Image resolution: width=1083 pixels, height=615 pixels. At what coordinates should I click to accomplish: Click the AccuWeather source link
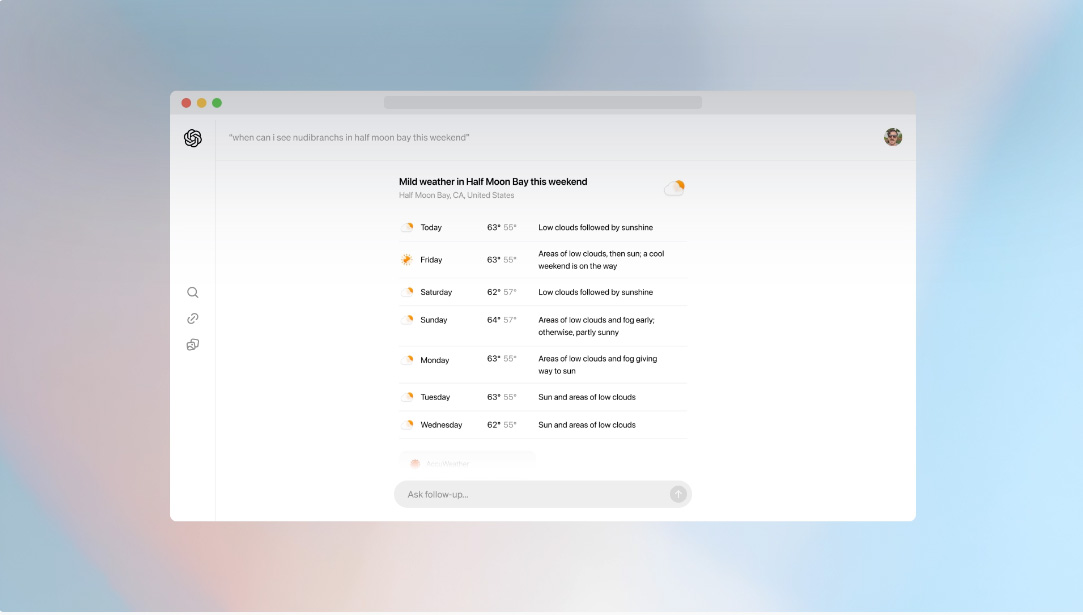[468, 463]
